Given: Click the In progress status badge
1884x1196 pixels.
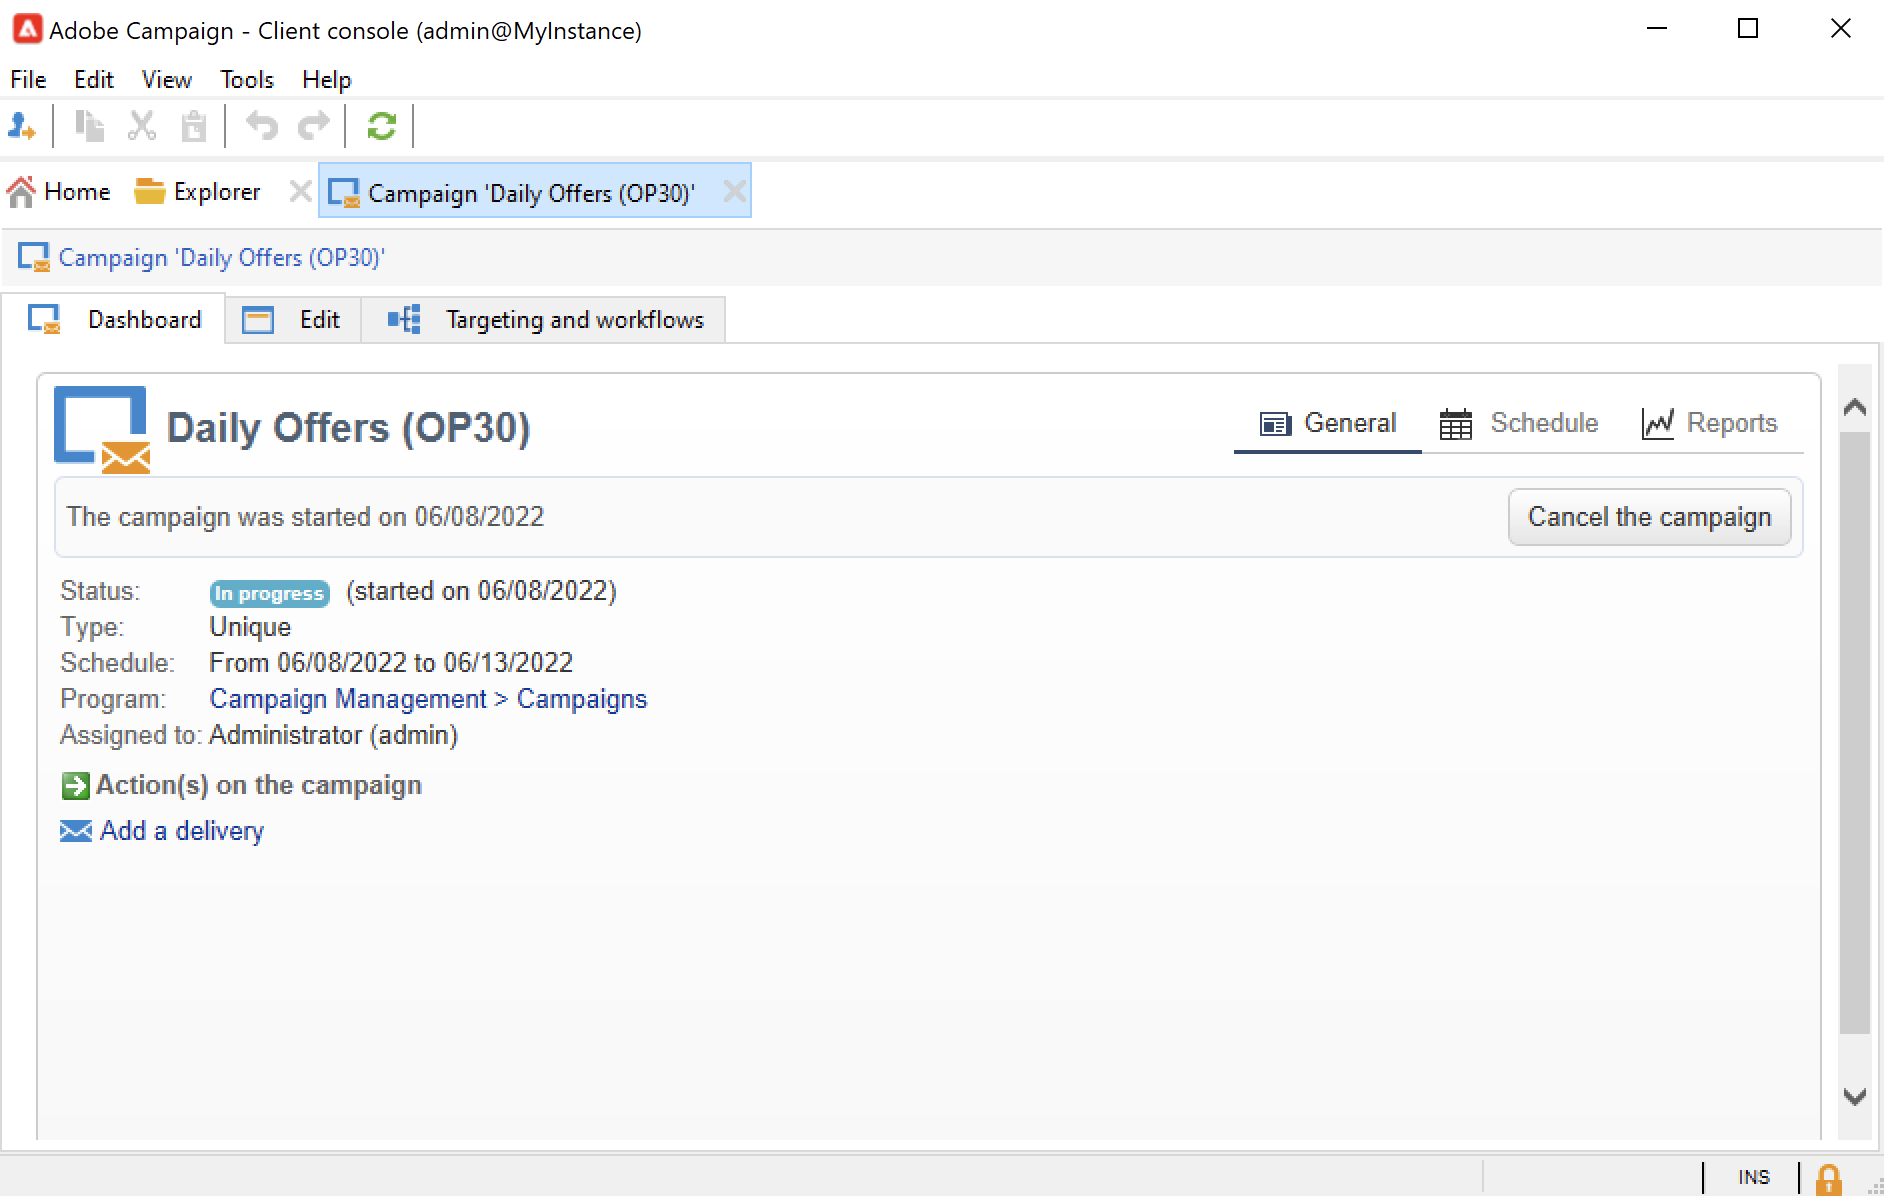Looking at the screenshot, I should pyautogui.click(x=269, y=593).
